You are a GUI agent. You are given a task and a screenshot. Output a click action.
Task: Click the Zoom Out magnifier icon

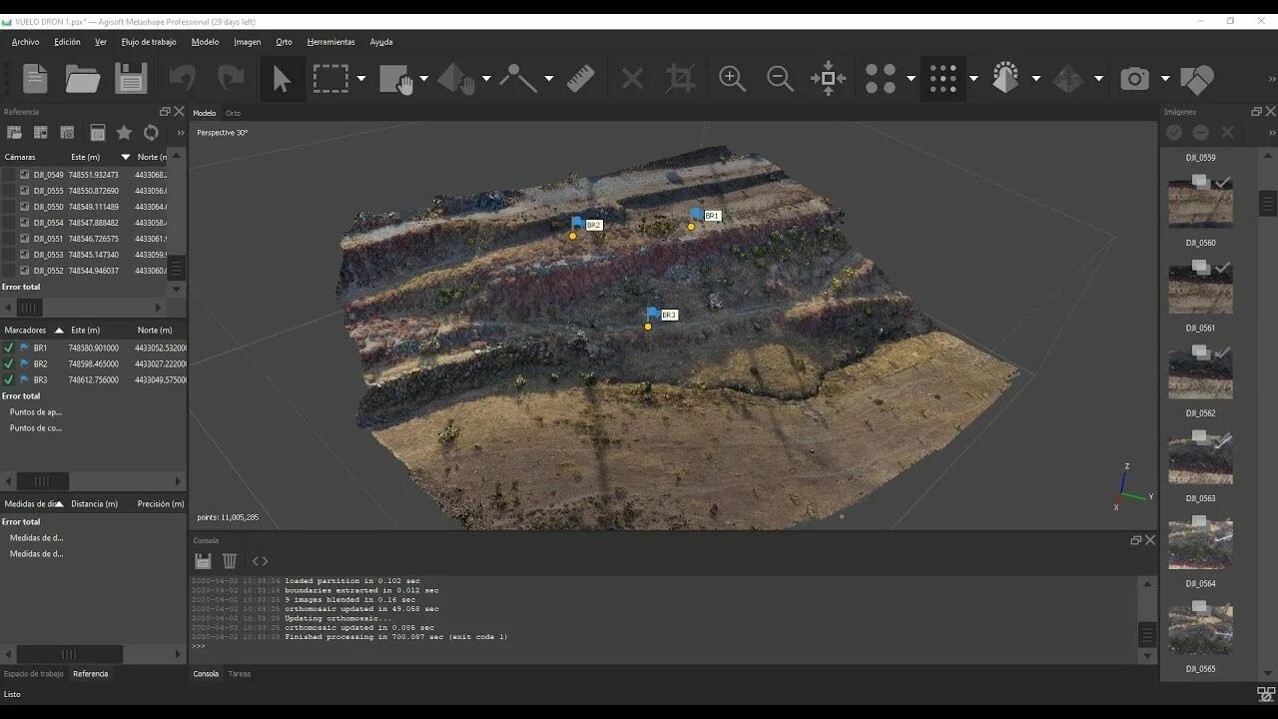780,78
